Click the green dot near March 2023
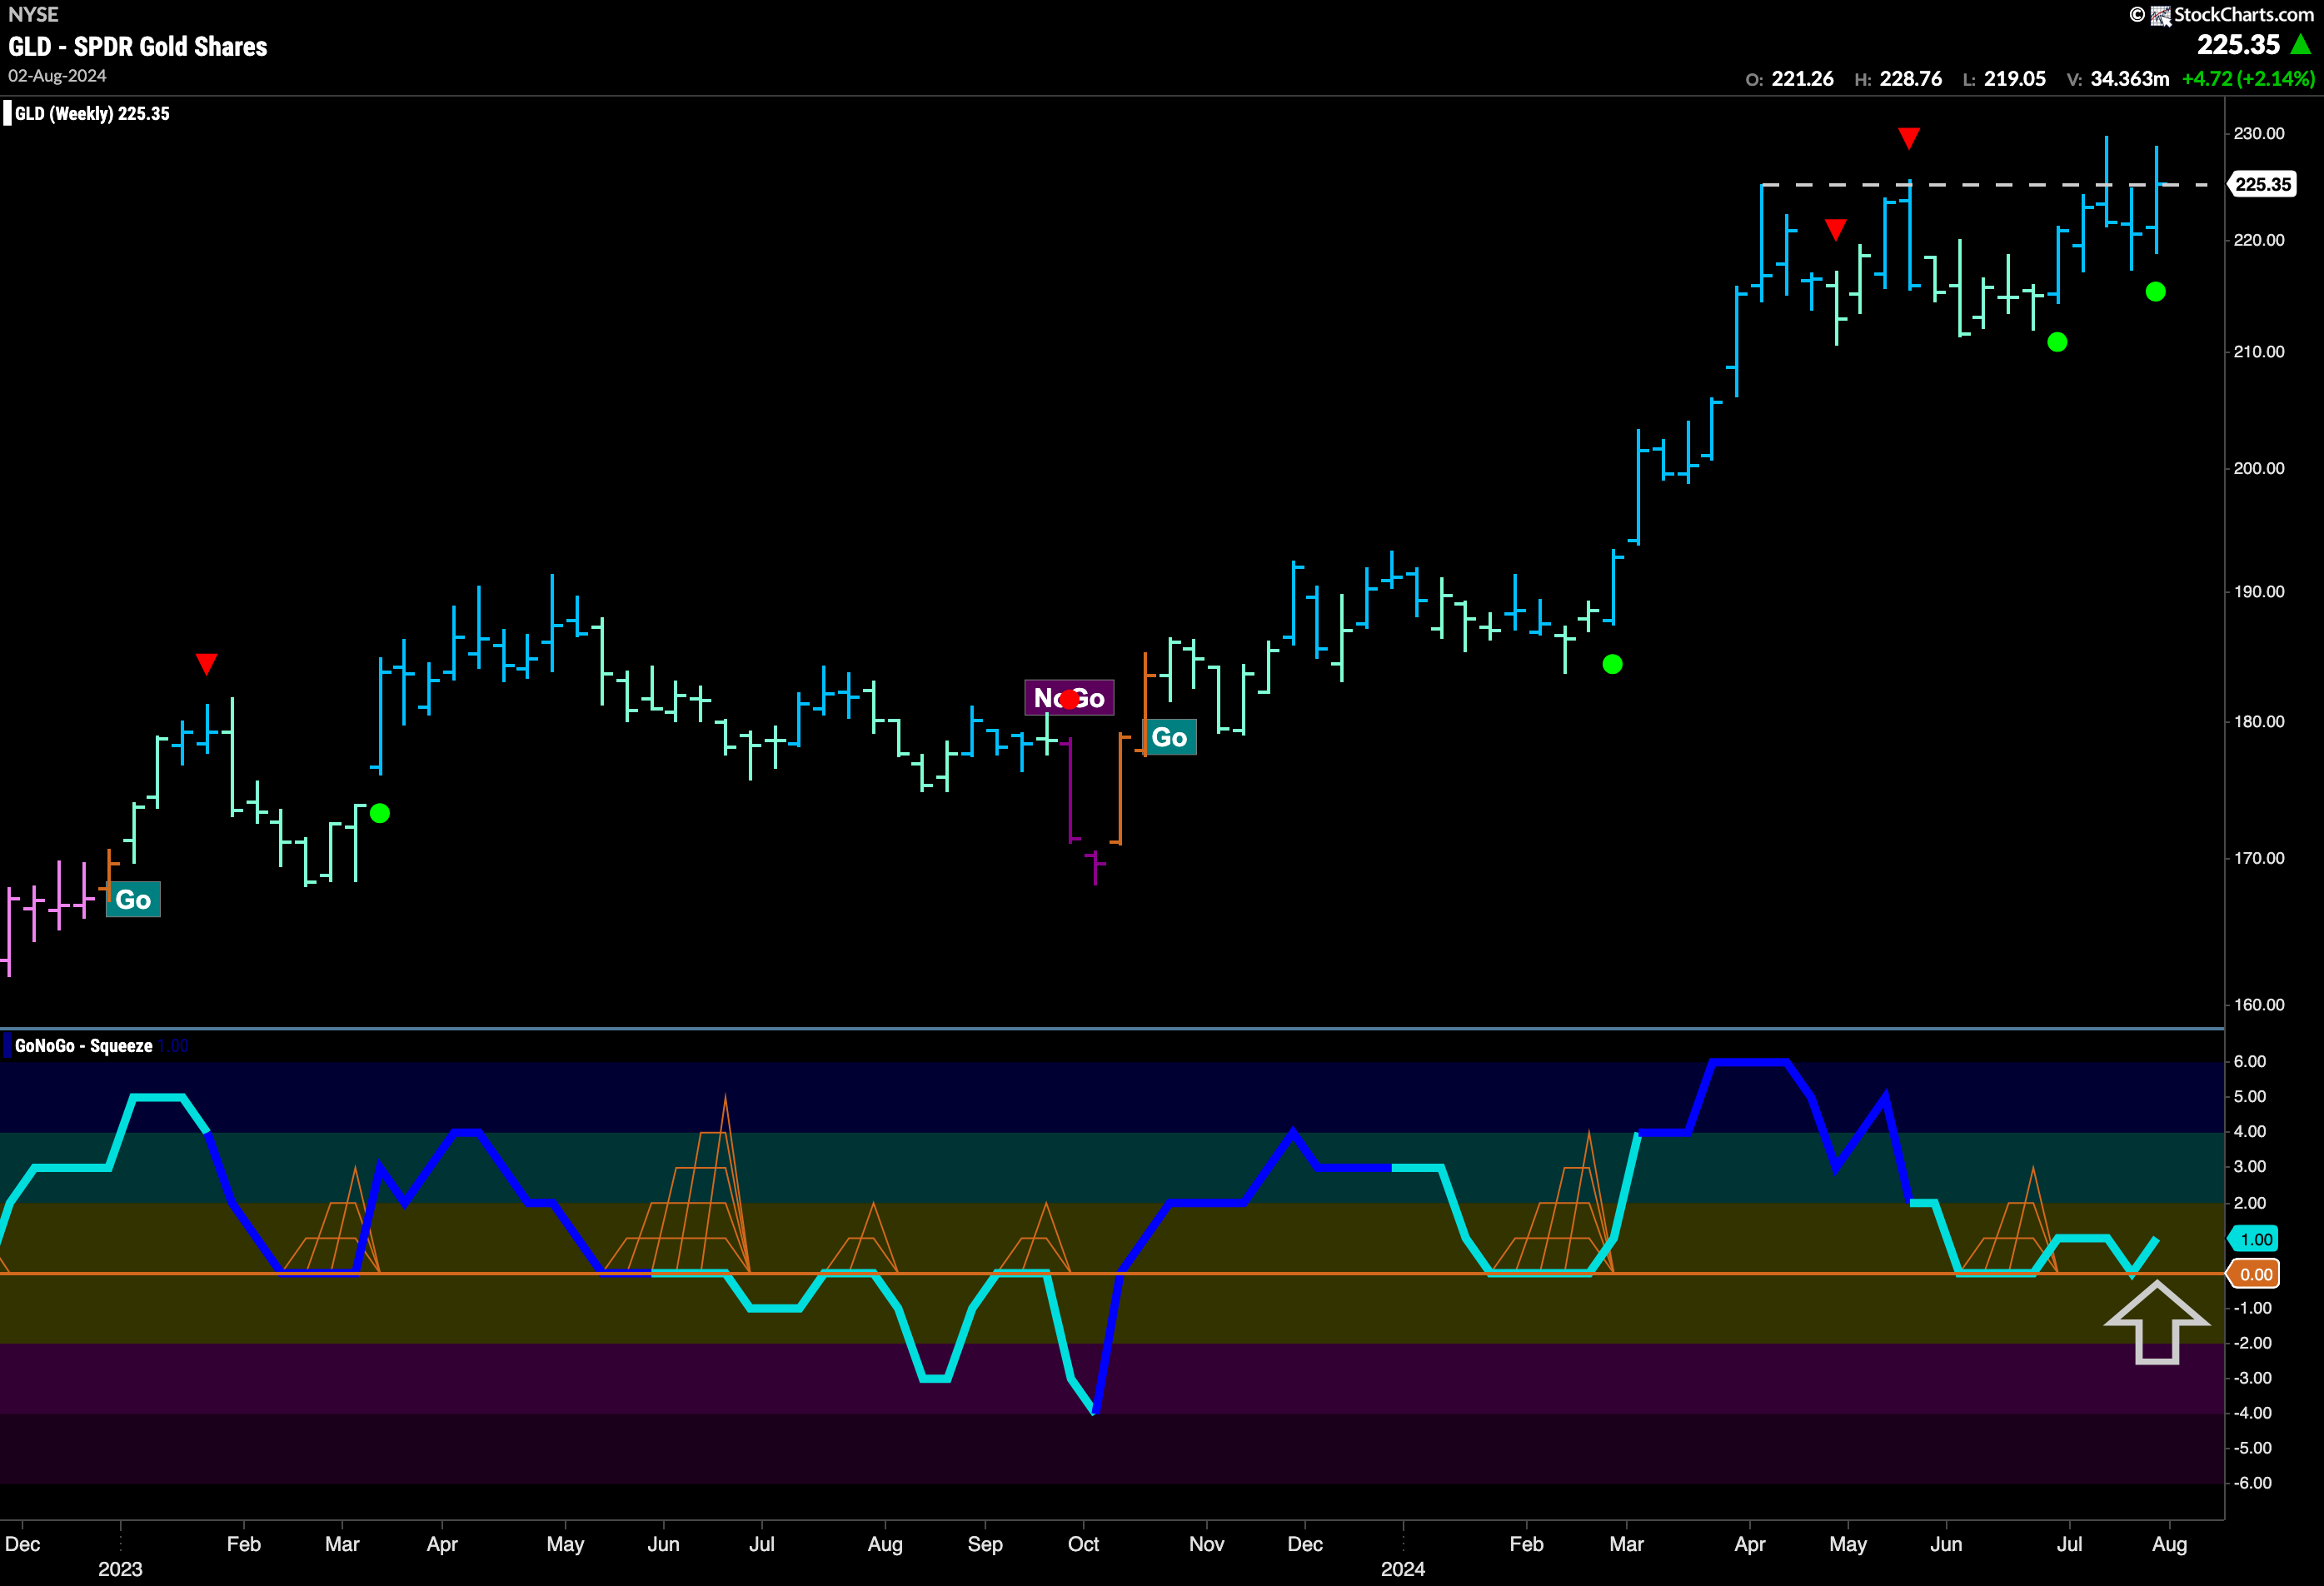The height and width of the screenshot is (1586, 2324). pos(380,814)
